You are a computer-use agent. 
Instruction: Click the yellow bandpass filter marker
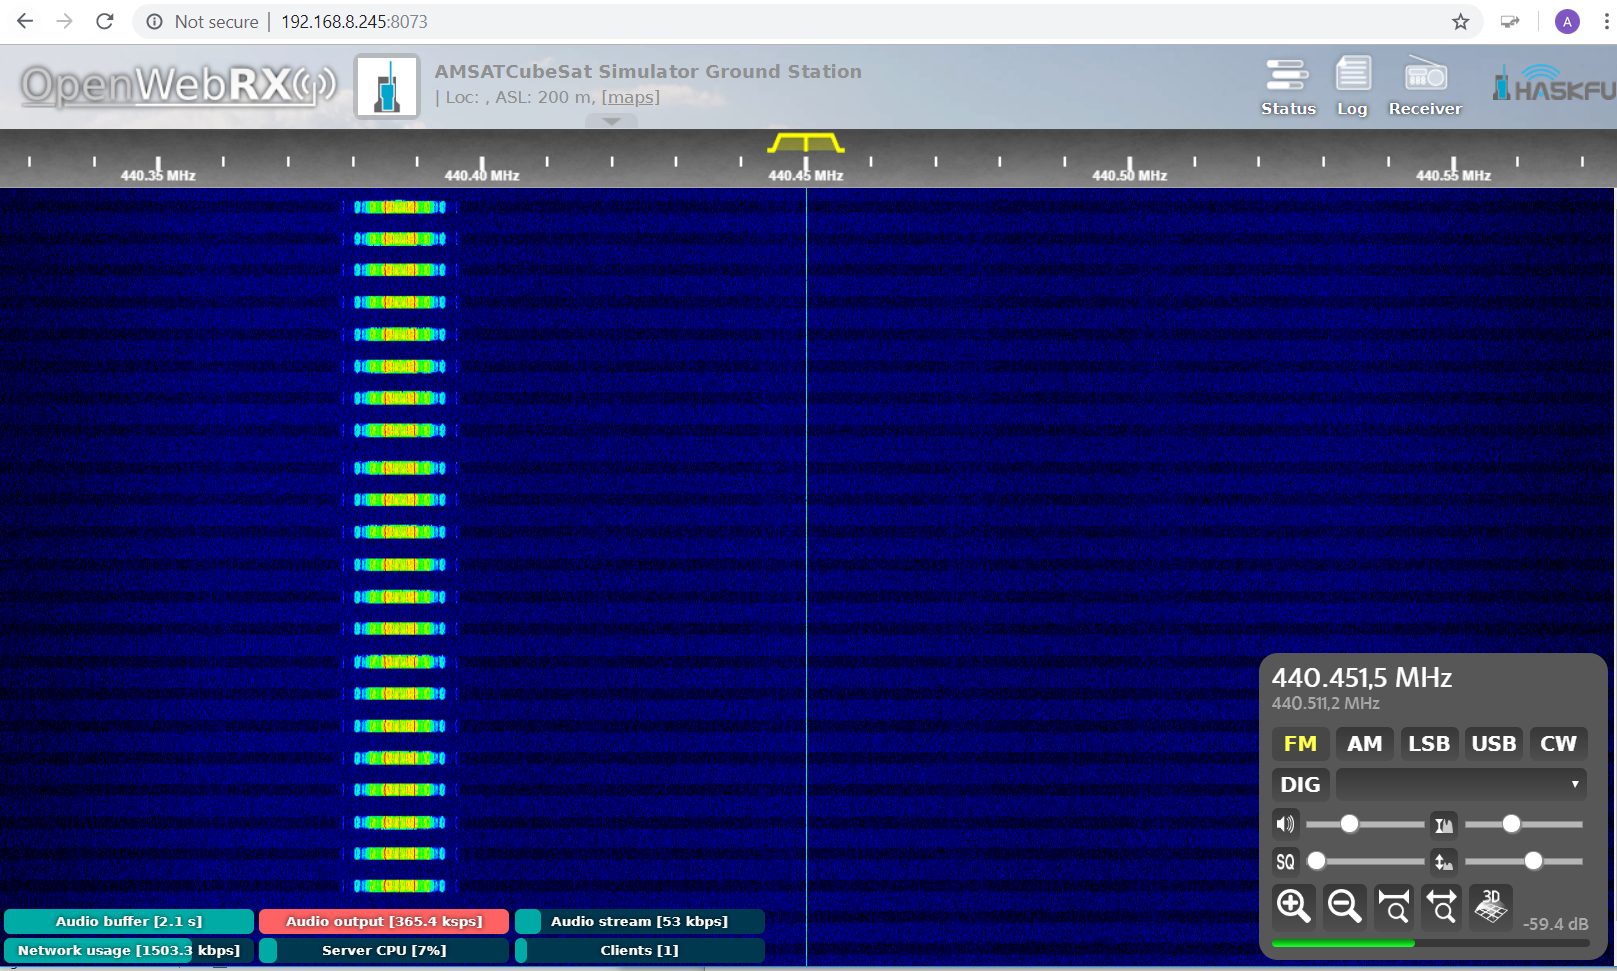[x=806, y=143]
